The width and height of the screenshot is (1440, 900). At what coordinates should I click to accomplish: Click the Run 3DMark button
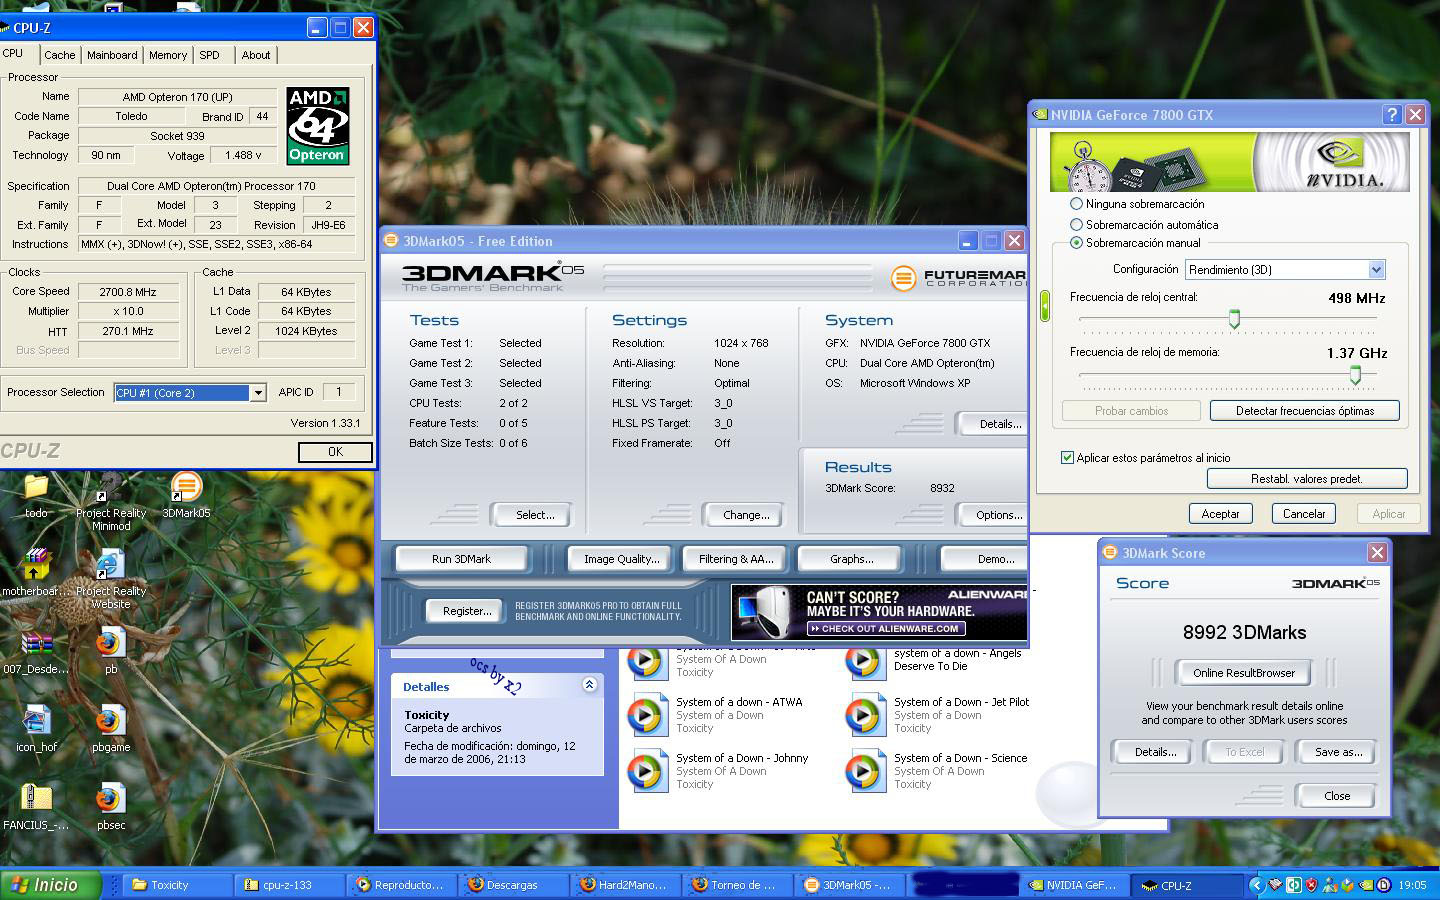[x=461, y=559]
